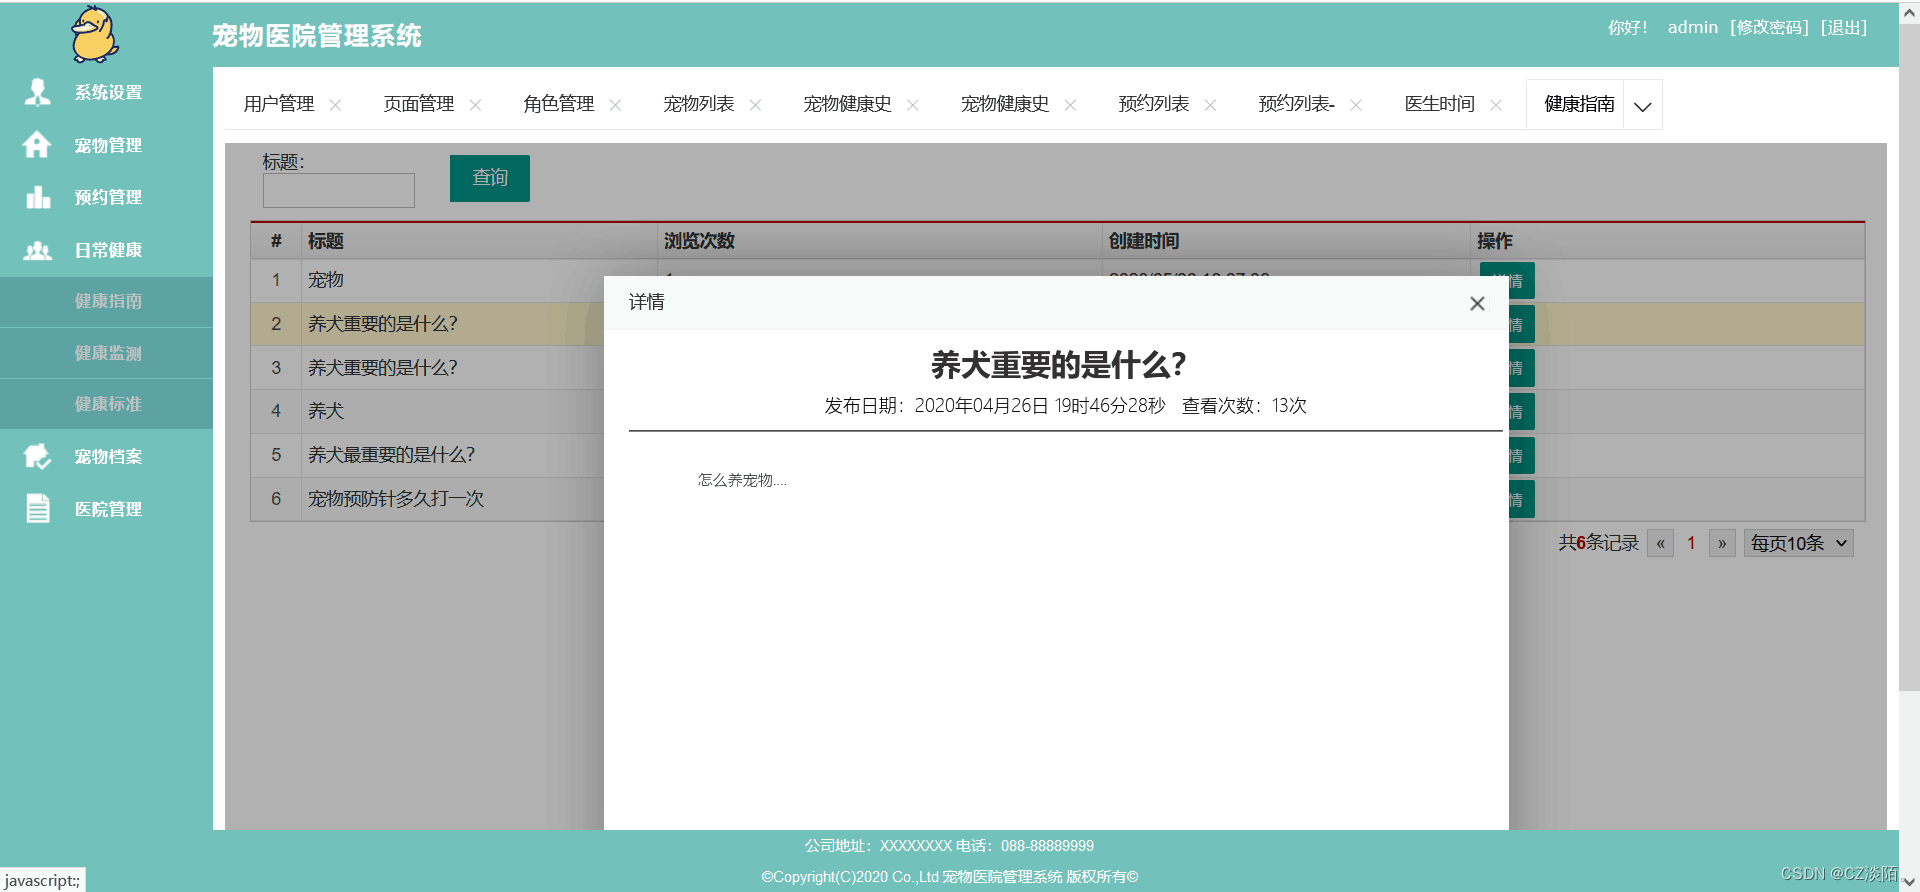Click the 宠物管理 house icon

(x=37, y=145)
